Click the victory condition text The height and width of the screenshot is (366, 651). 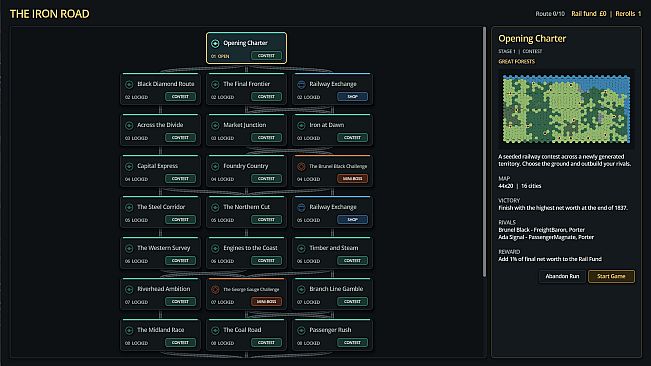point(563,208)
